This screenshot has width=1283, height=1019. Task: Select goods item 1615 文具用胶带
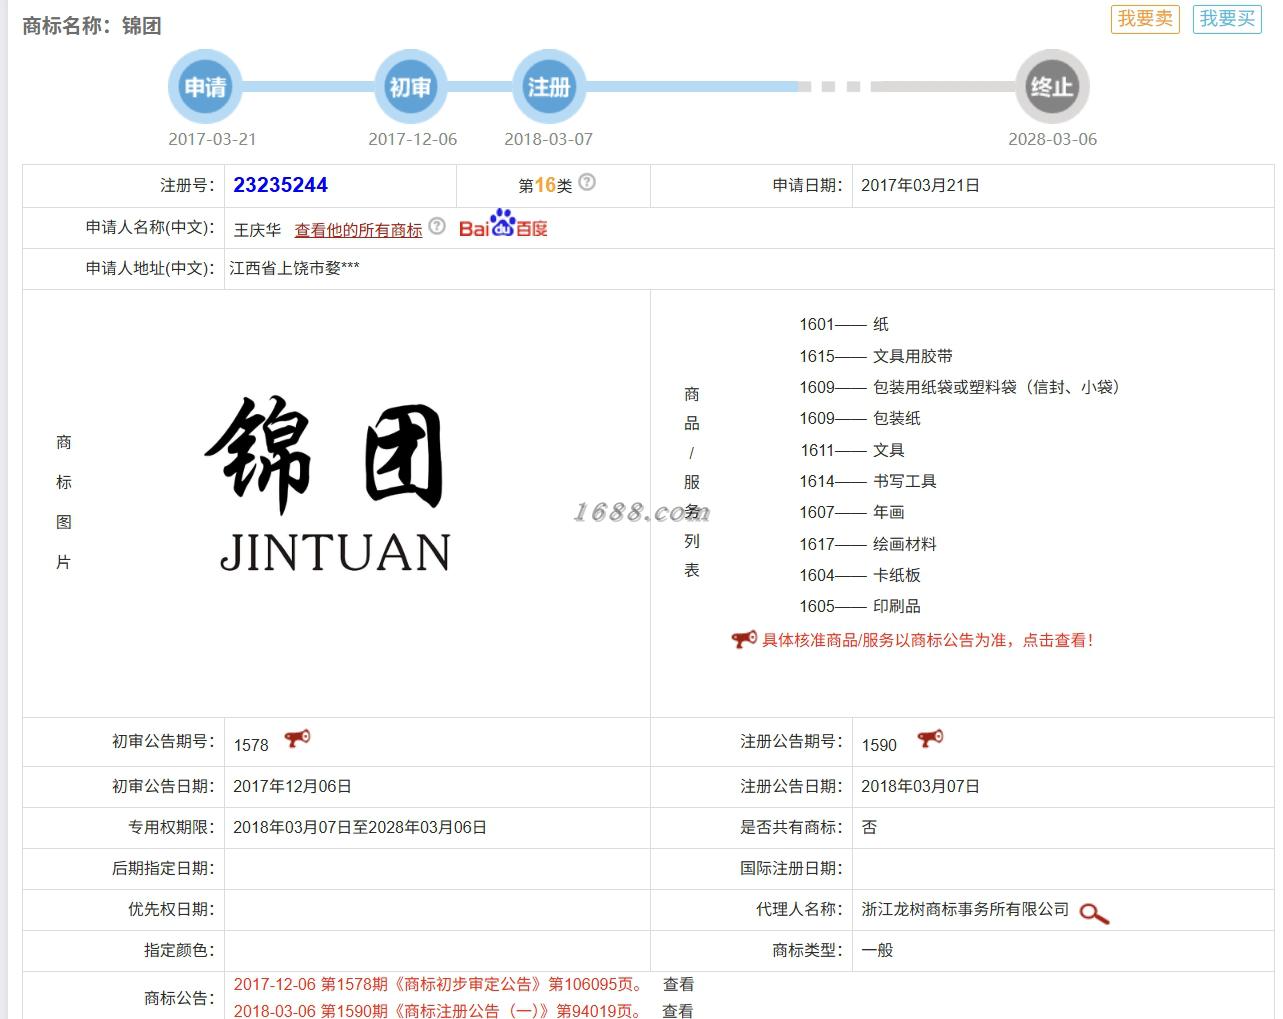(x=876, y=356)
